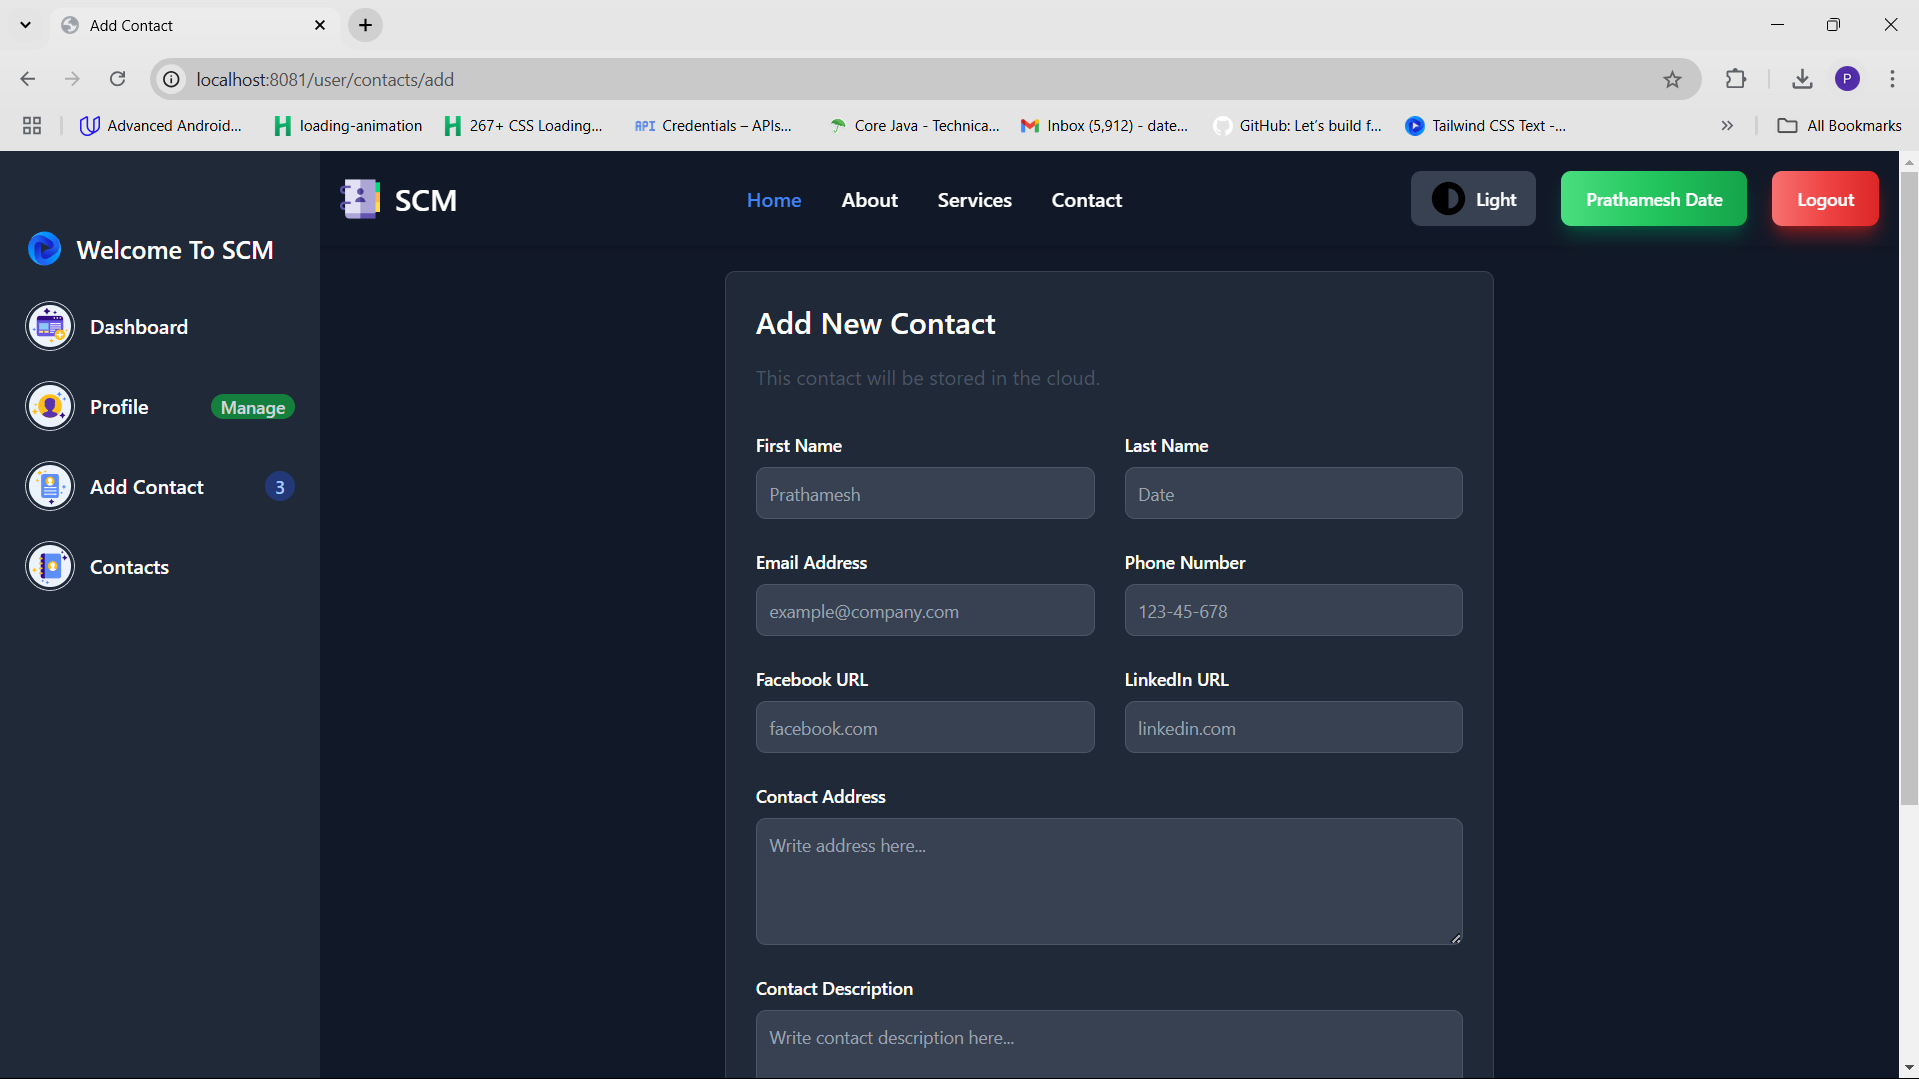The image size is (1919, 1079).
Task: Focus the Facebook URL input field
Action: 925,727
